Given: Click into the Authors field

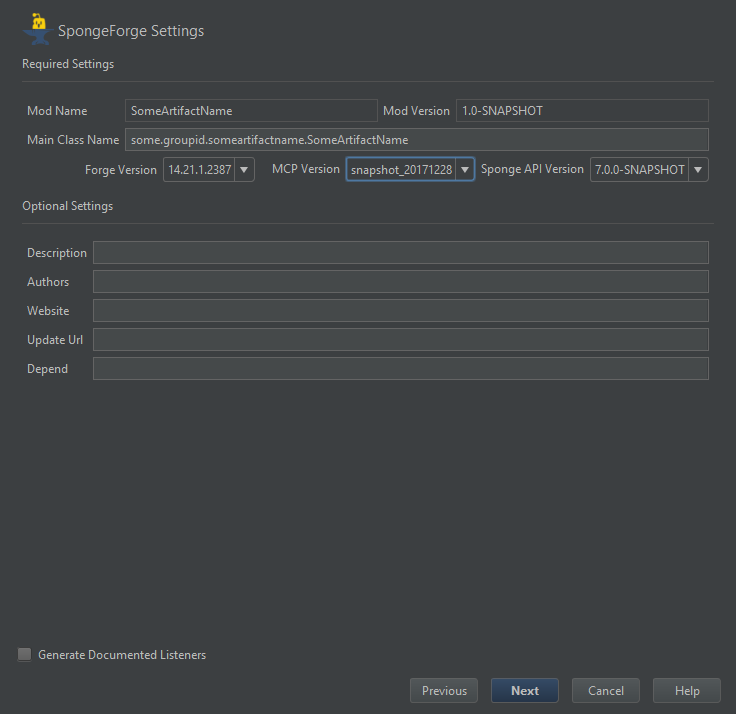Looking at the screenshot, I should click(401, 282).
